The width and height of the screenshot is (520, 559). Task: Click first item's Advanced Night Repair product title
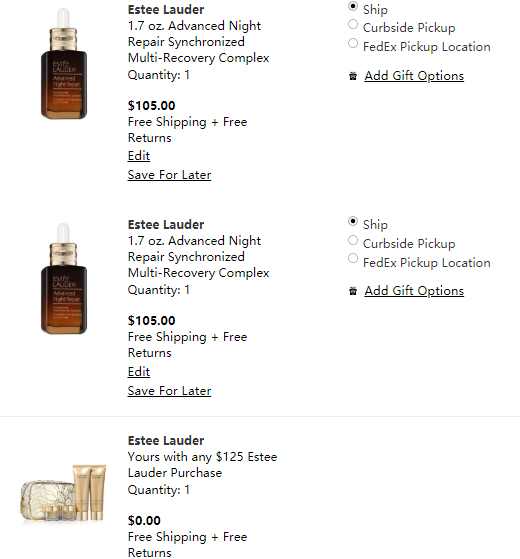pos(198,42)
